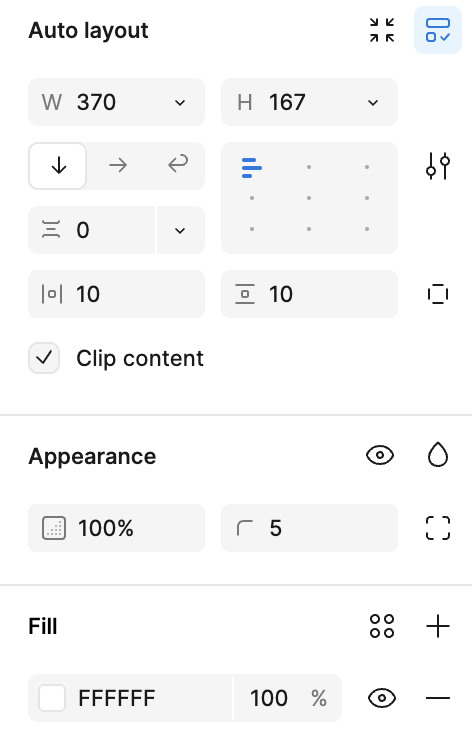Click individual corners icon next to radius
The height and width of the screenshot is (742, 472).
(x=438, y=528)
